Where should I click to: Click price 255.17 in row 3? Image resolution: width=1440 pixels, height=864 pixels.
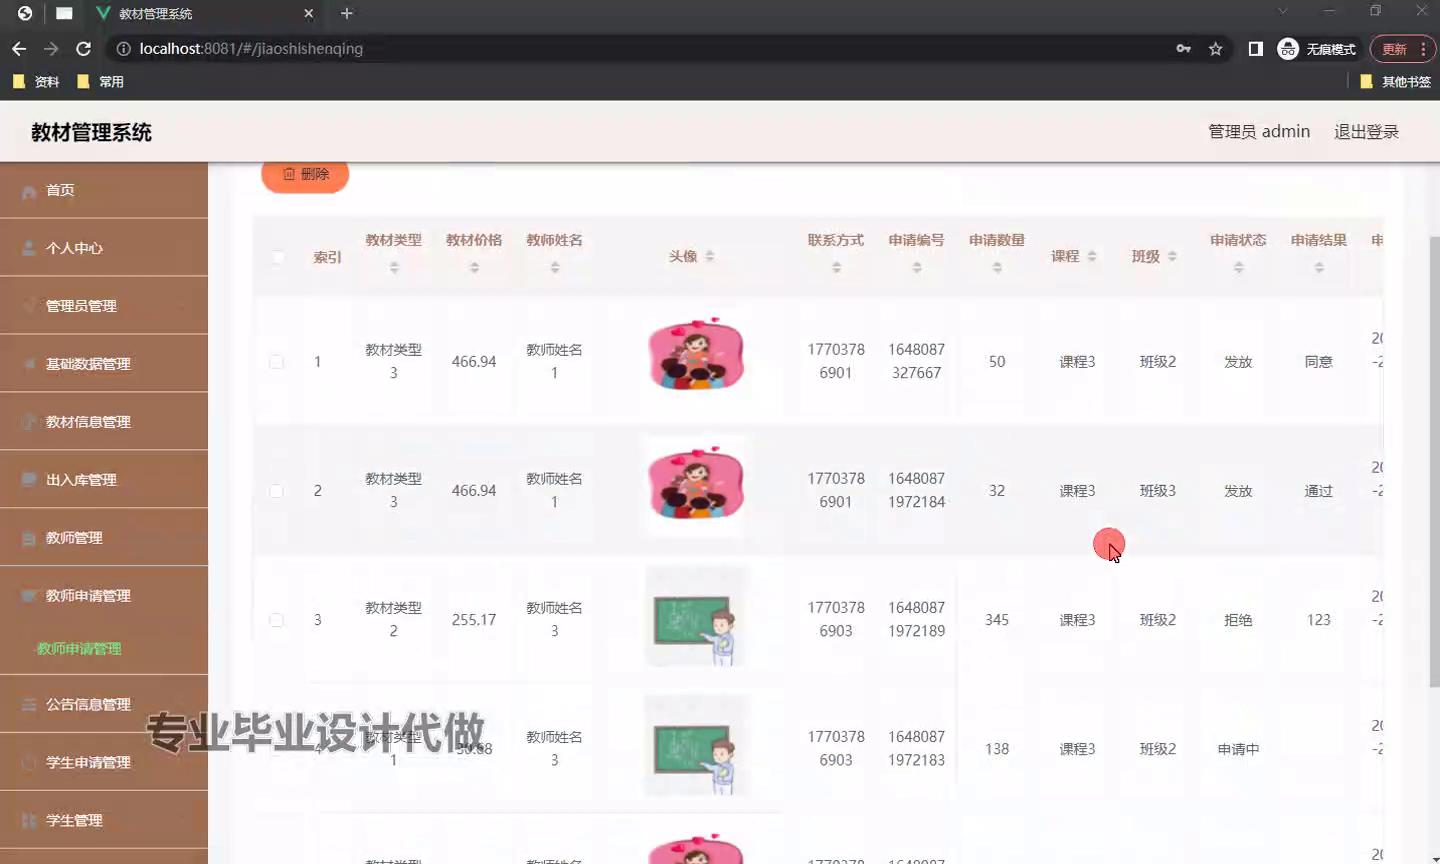click(474, 620)
